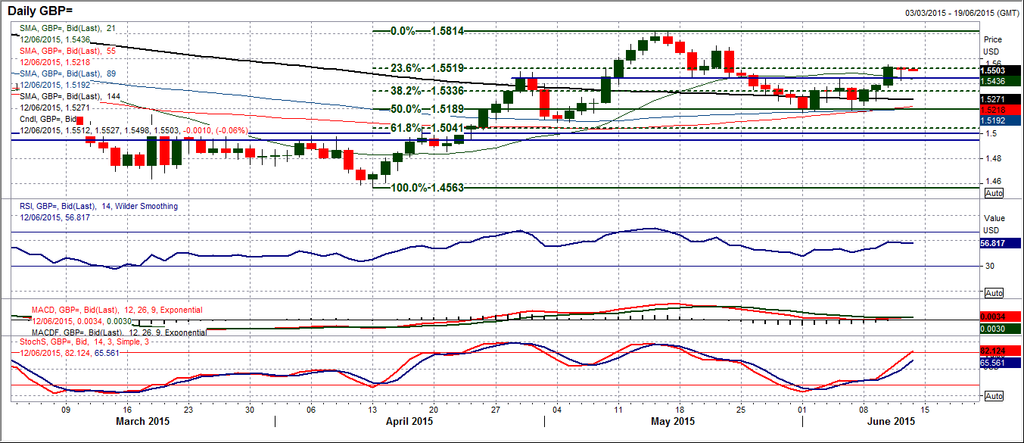Click the 1.46 price axis tick
Screen dimensions: 1024x443
(991, 181)
